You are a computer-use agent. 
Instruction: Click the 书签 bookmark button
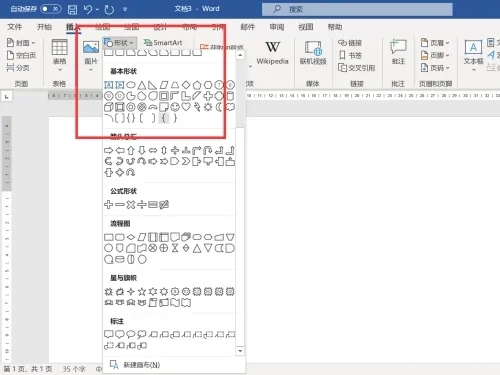pos(350,55)
